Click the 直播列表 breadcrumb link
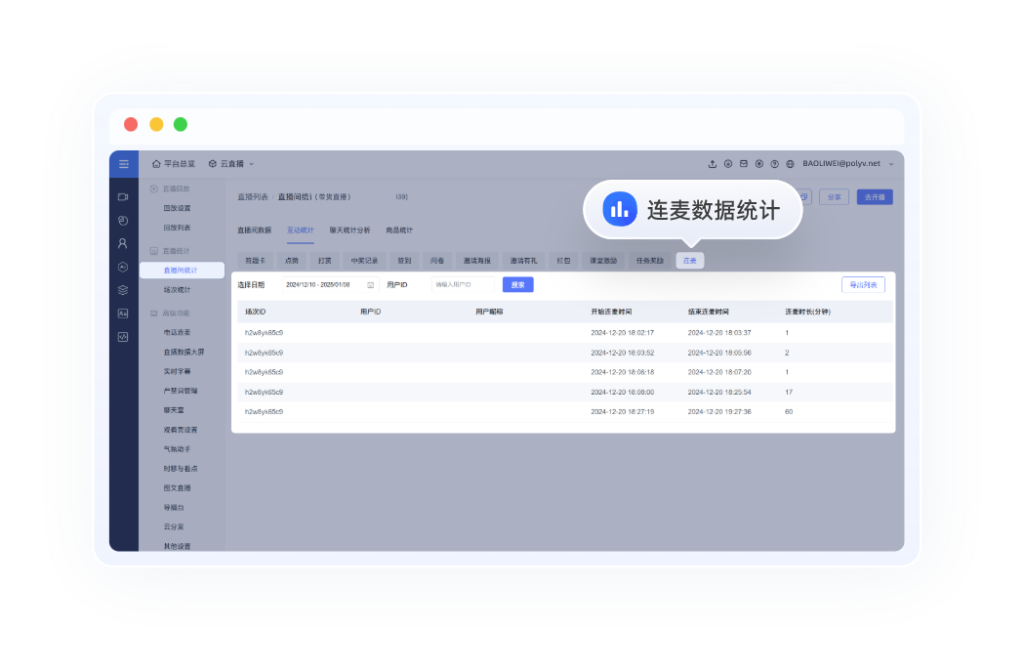 [253, 197]
